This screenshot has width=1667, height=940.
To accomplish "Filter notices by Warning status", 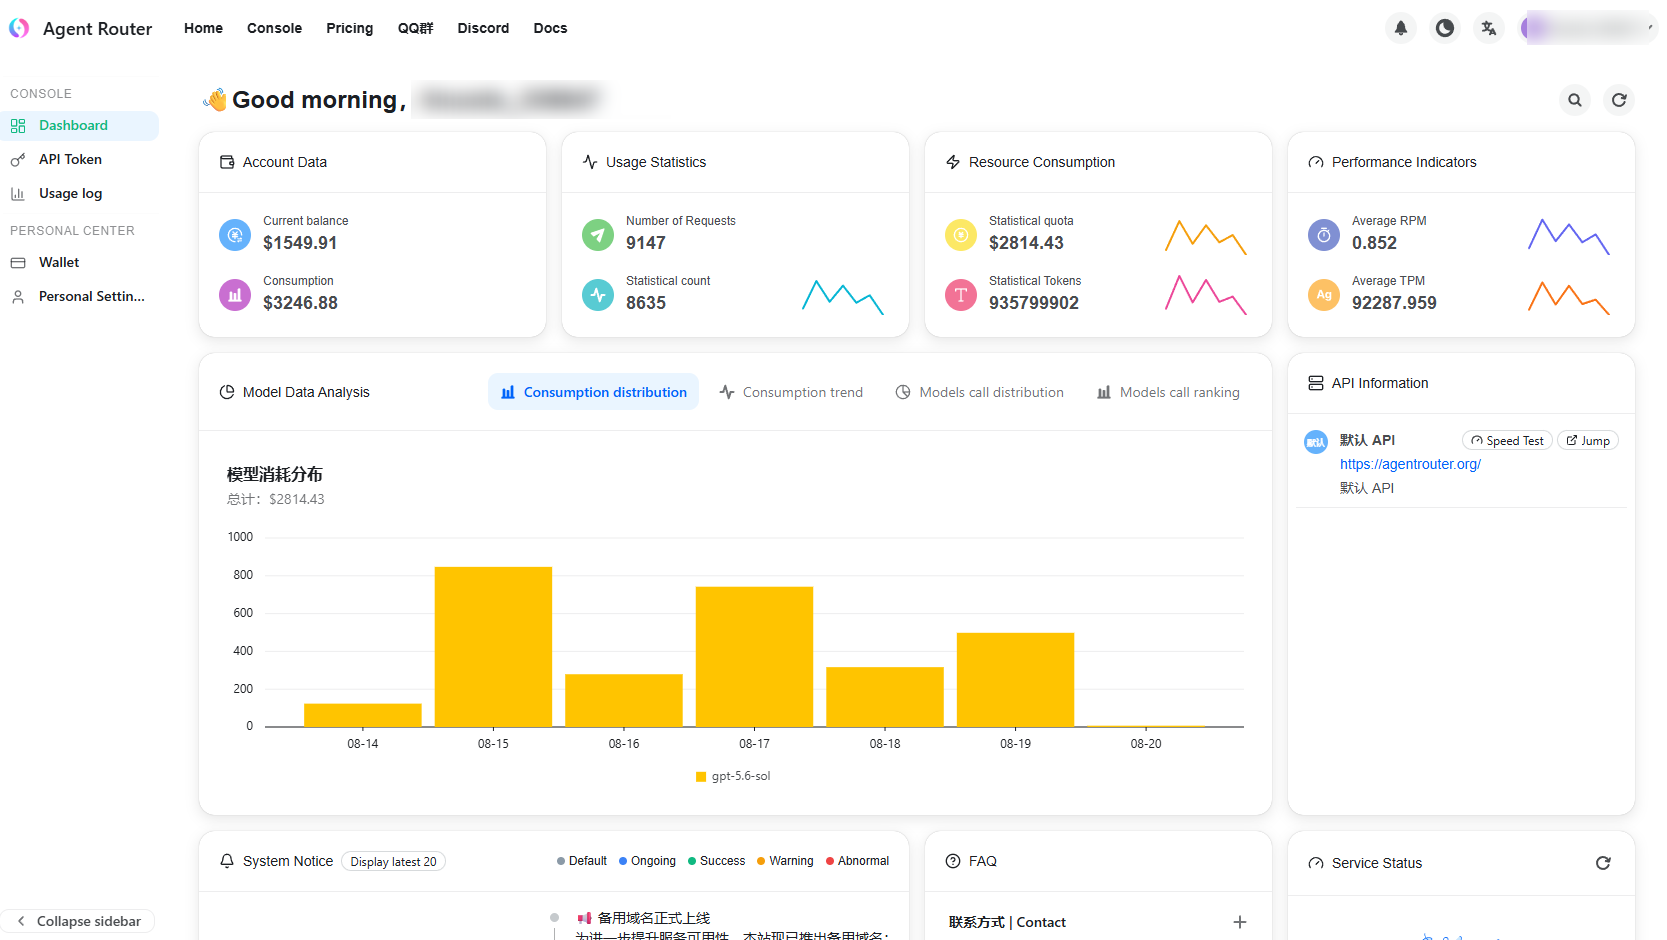I will [x=785, y=861].
